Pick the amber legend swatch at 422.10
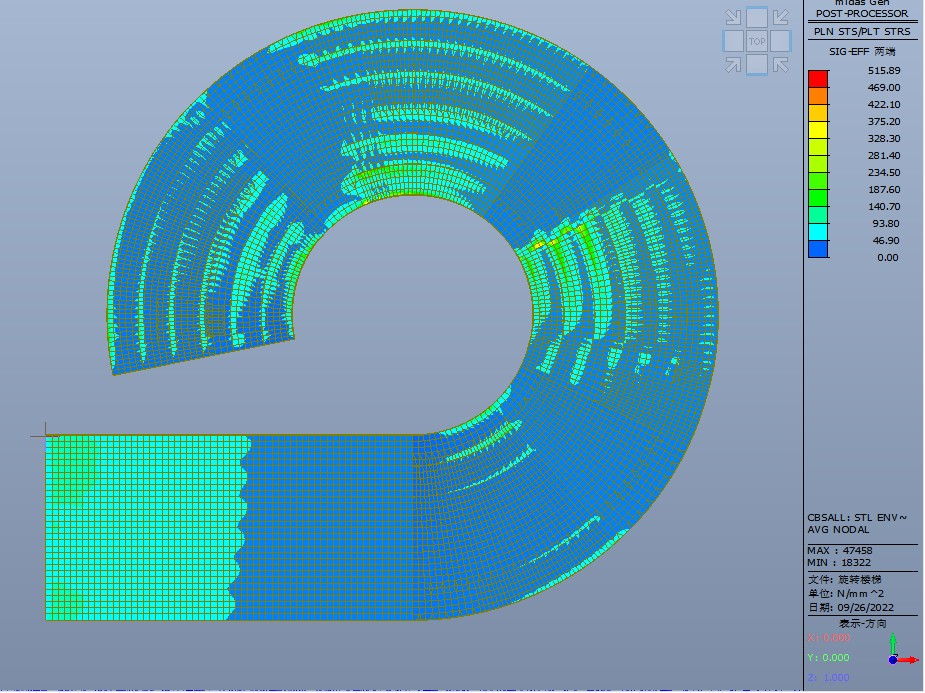Image resolution: width=925 pixels, height=693 pixels. click(818, 113)
